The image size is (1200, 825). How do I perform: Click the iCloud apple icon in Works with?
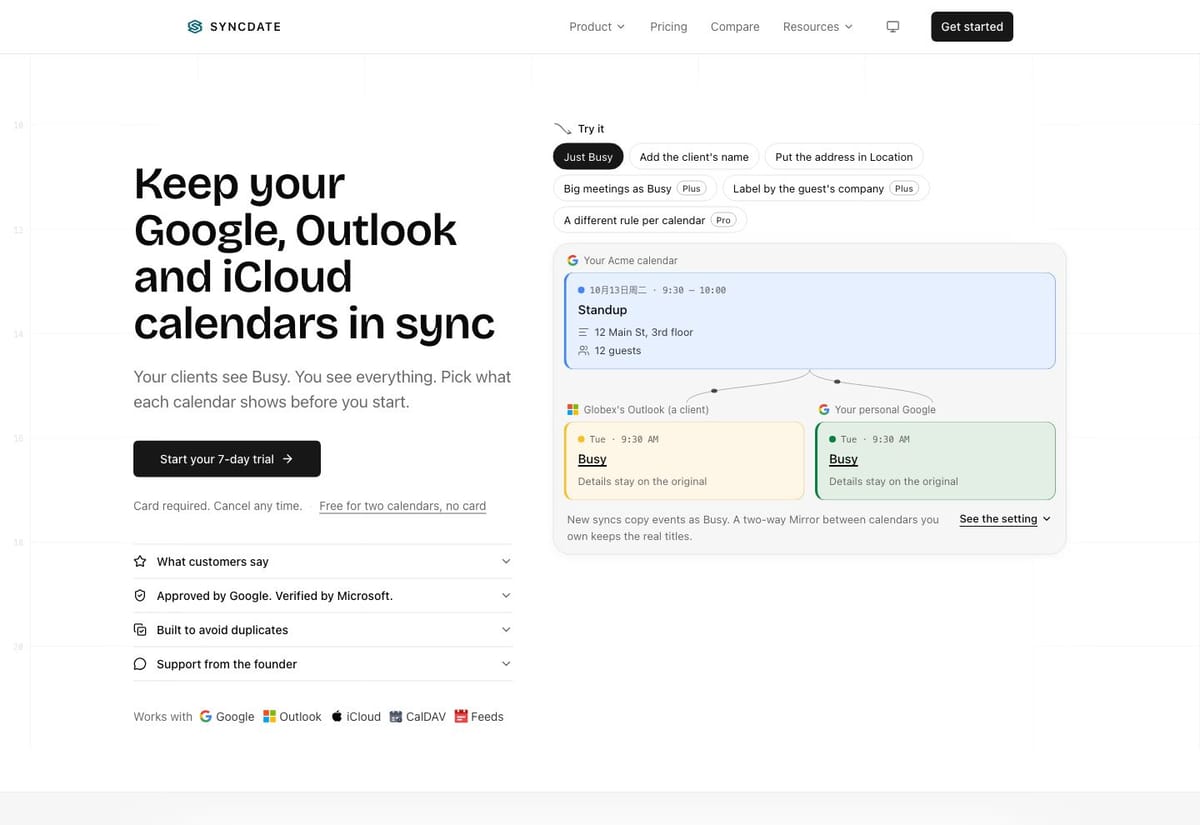click(337, 717)
